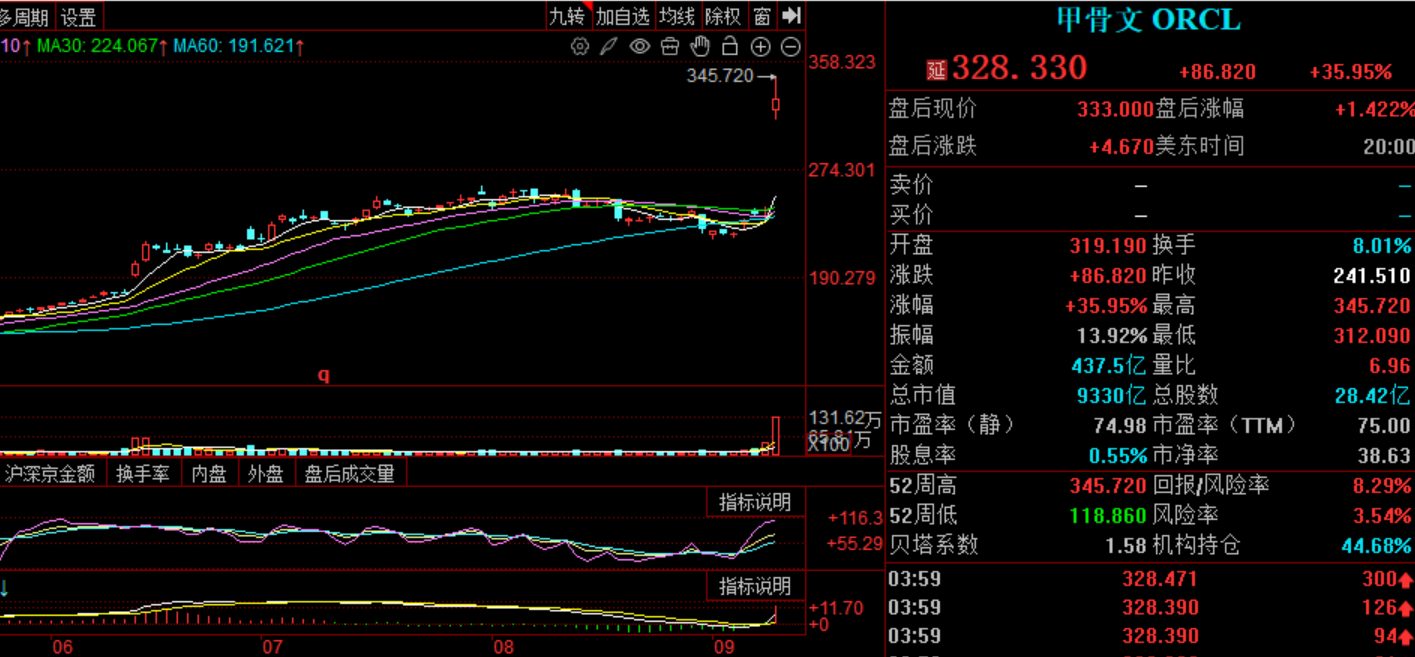Viewport: 1415px width, 657px height.
Task: Click trade row with volume 126
Action: coord(1150,607)
